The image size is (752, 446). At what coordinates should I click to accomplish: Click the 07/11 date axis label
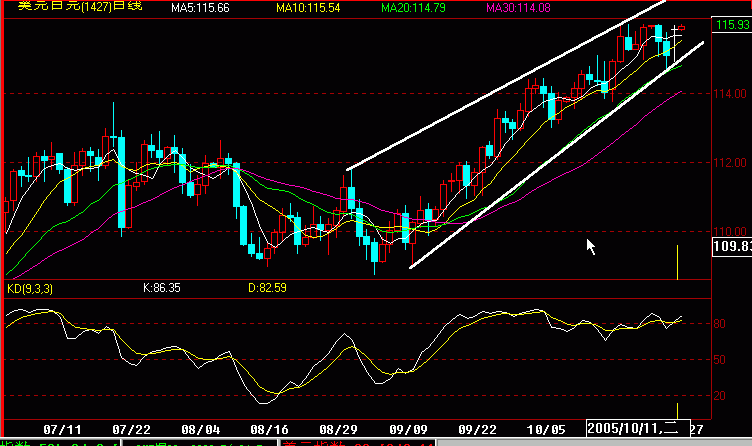pos(62,429)
